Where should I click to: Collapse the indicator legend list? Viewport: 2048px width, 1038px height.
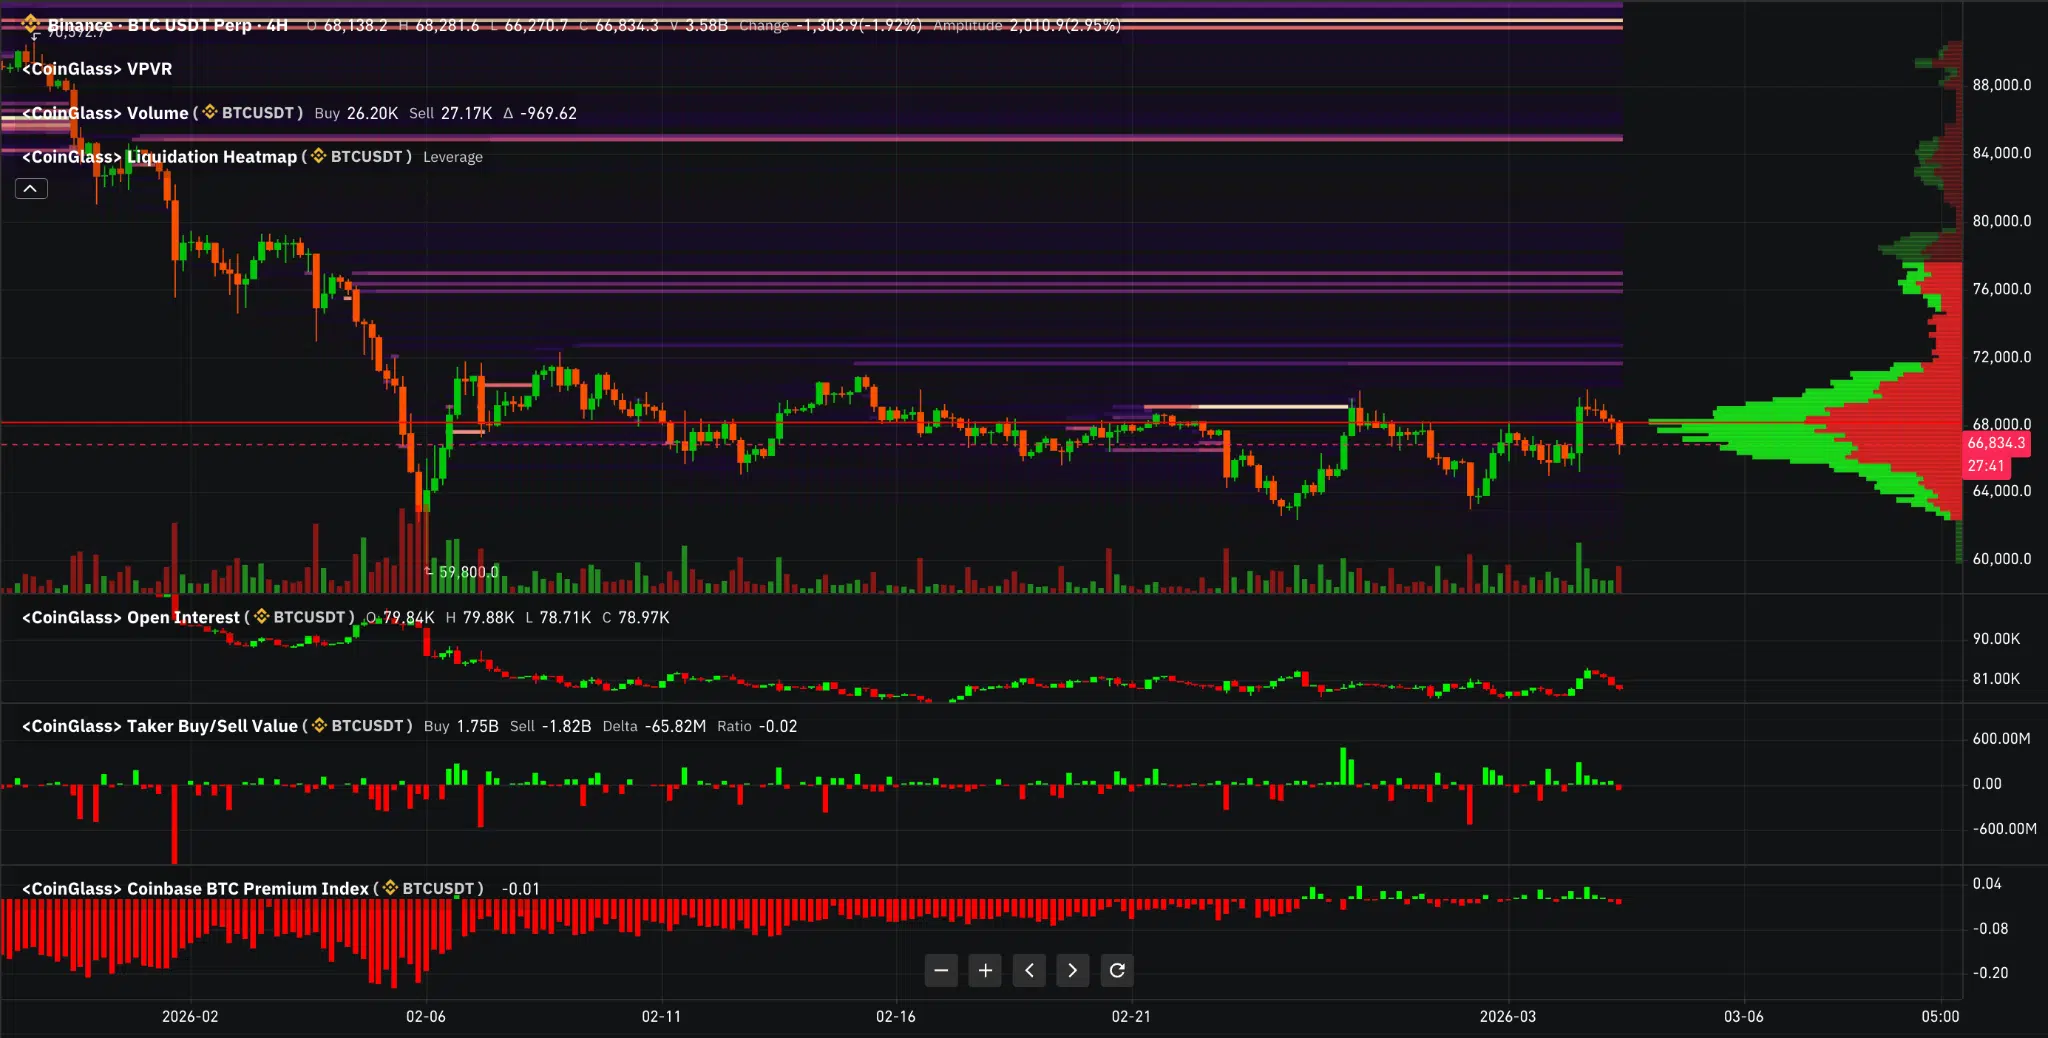point(31,189)
